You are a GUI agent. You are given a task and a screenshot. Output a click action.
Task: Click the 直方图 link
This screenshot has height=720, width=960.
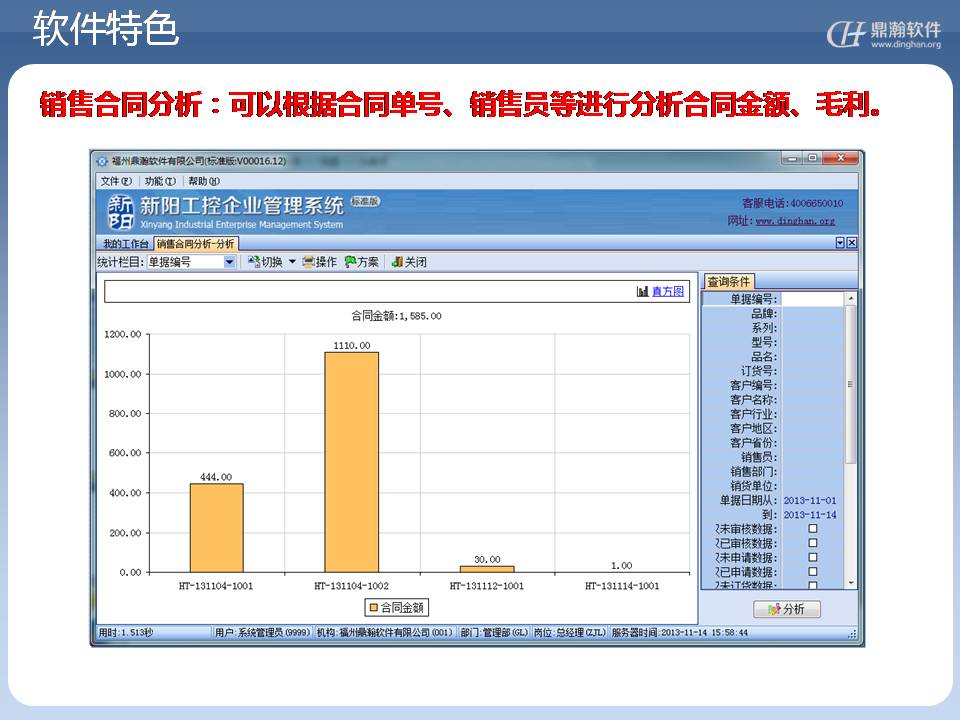point(667,291)
